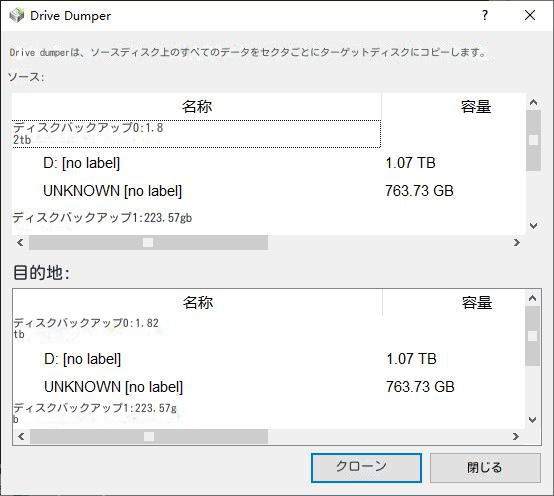Click destination list scroll down arrow
Viewport: 554px width, 496px height.
tap(532, 420)
